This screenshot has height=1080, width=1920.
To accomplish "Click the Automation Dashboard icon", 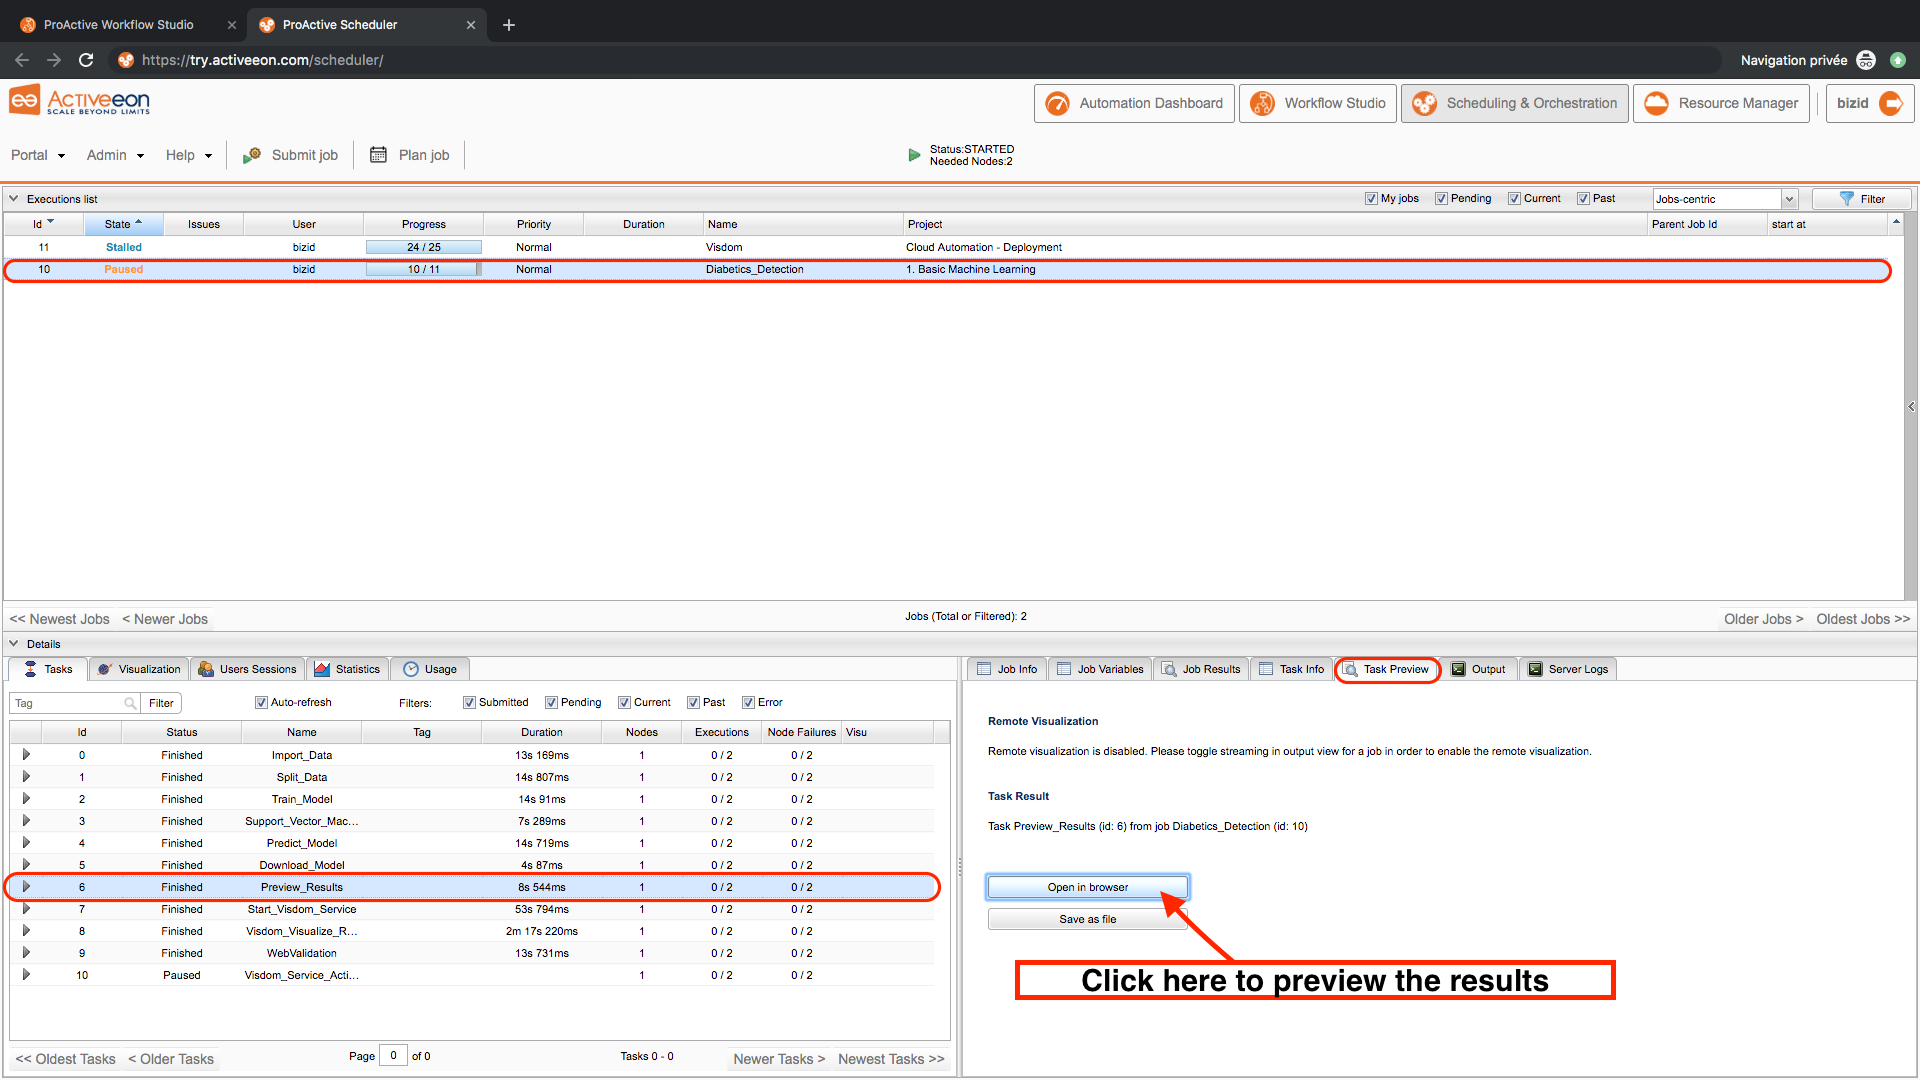I will (1057, 104).
